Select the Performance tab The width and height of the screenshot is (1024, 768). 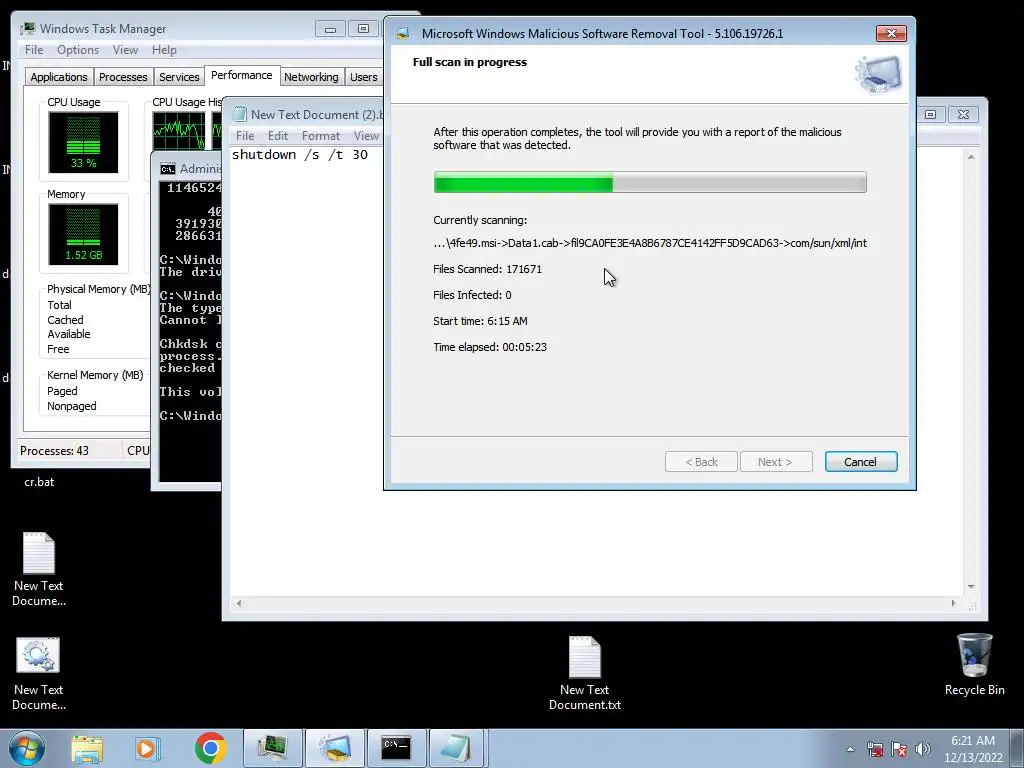pyautogui.click(x=242, y=75)
